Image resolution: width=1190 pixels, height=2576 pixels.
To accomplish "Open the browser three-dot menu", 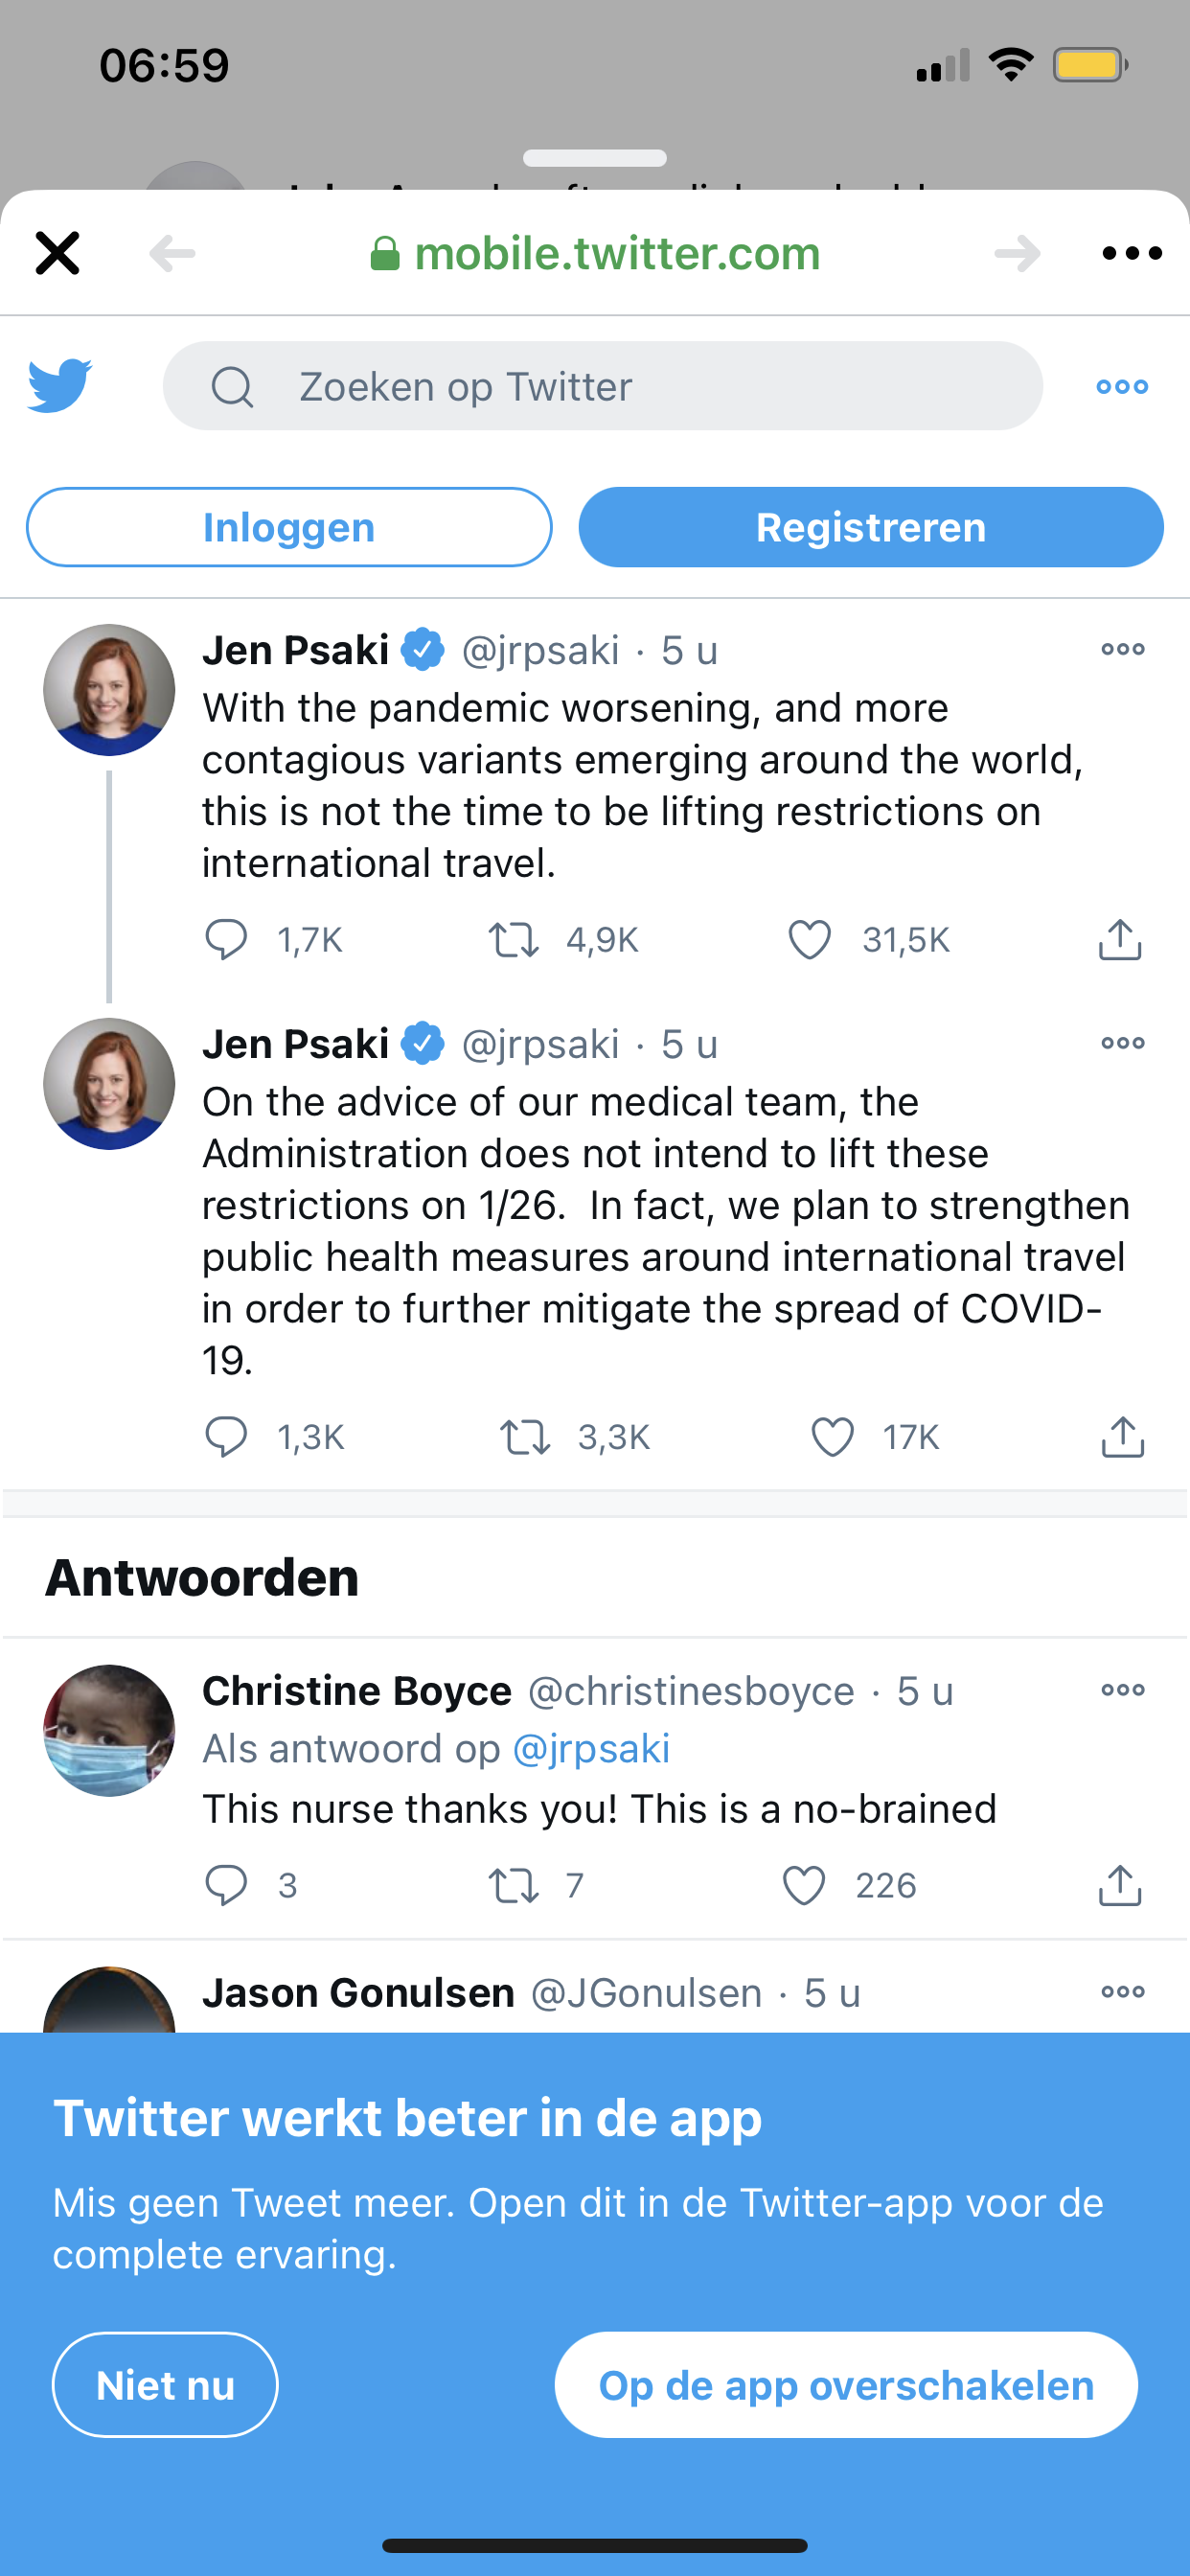I will [x=1131, y=253].
